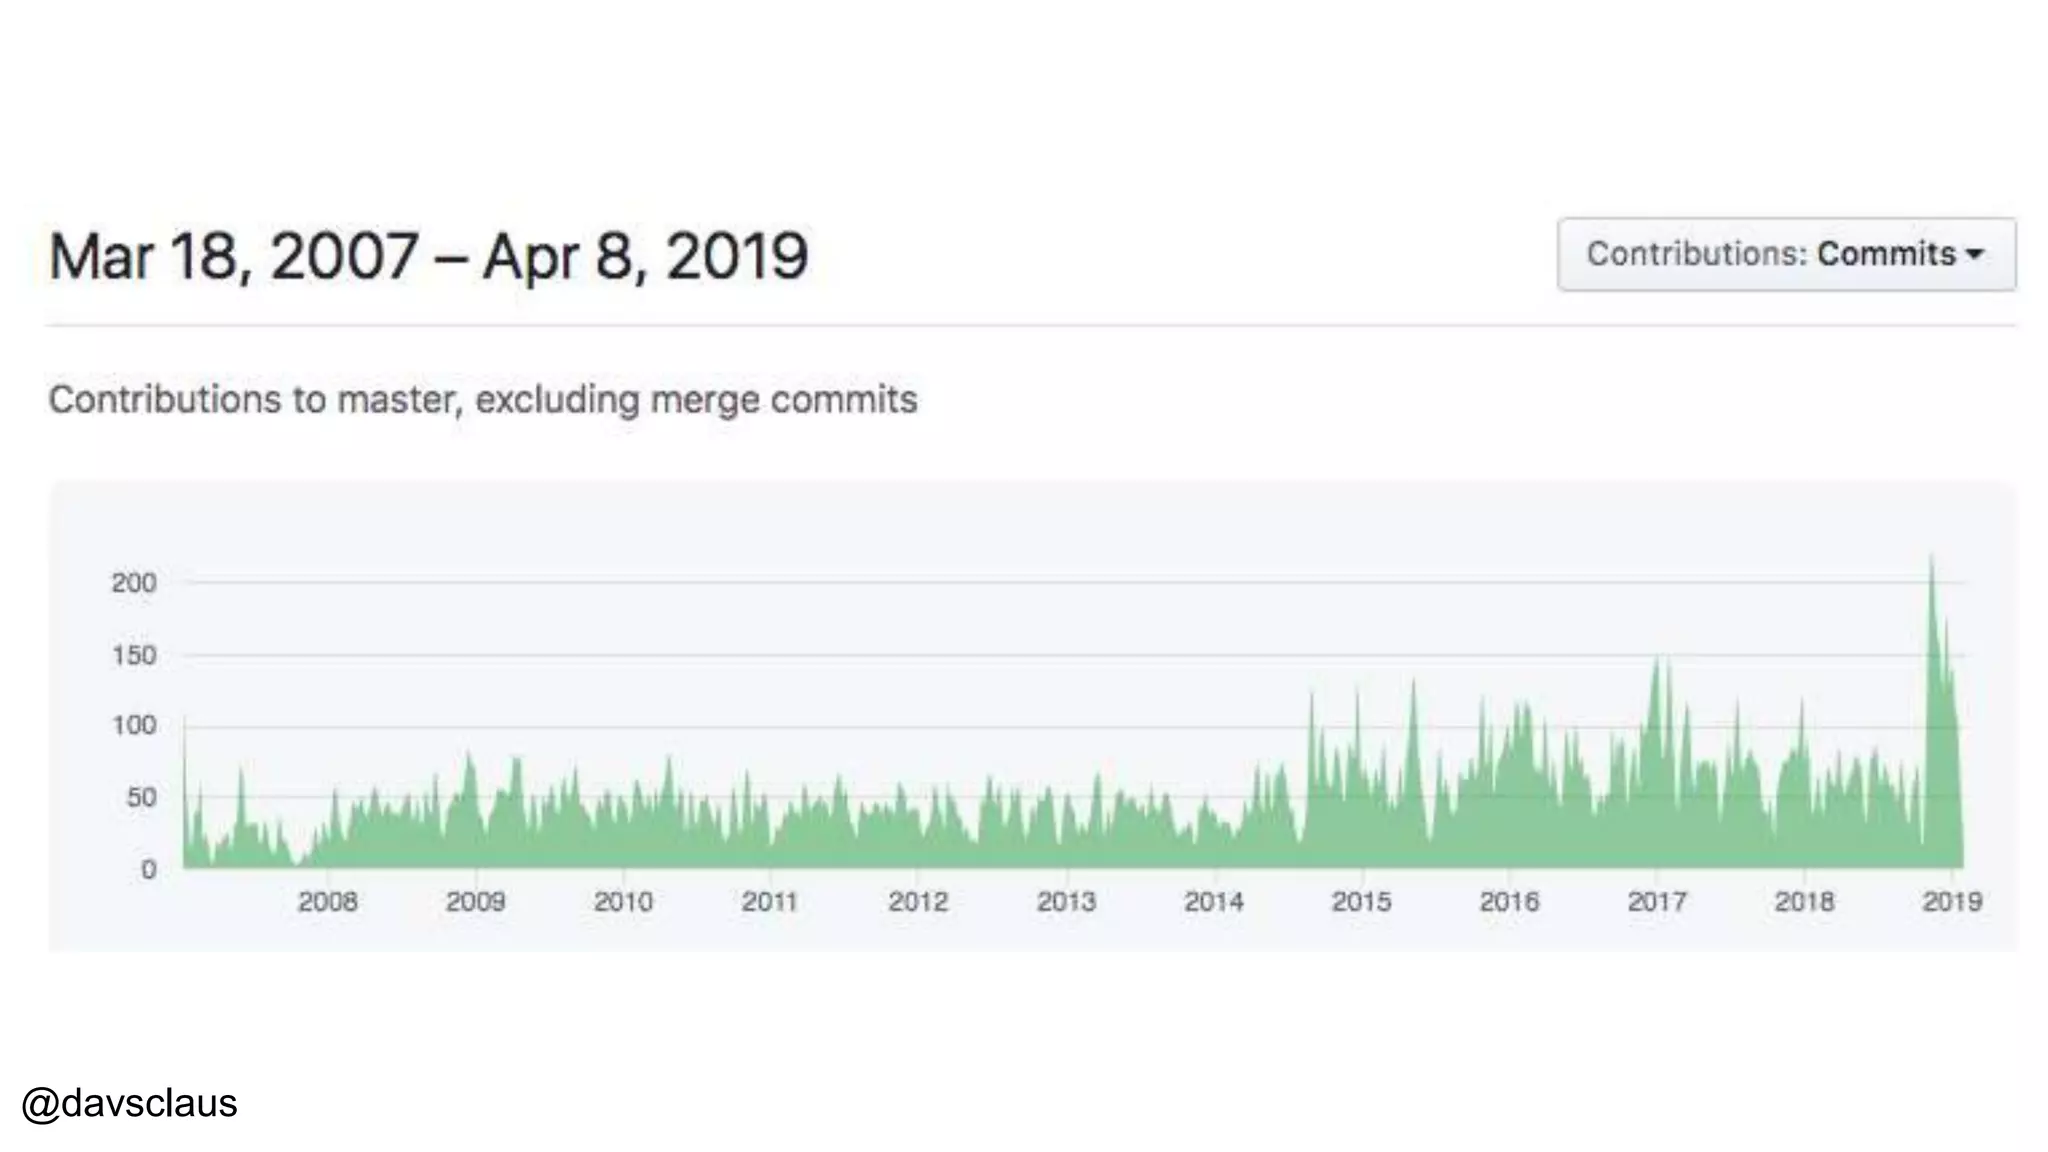Click the @davsclaus handle text
Screen dimensions: 2048x1152
point(129,1103)
